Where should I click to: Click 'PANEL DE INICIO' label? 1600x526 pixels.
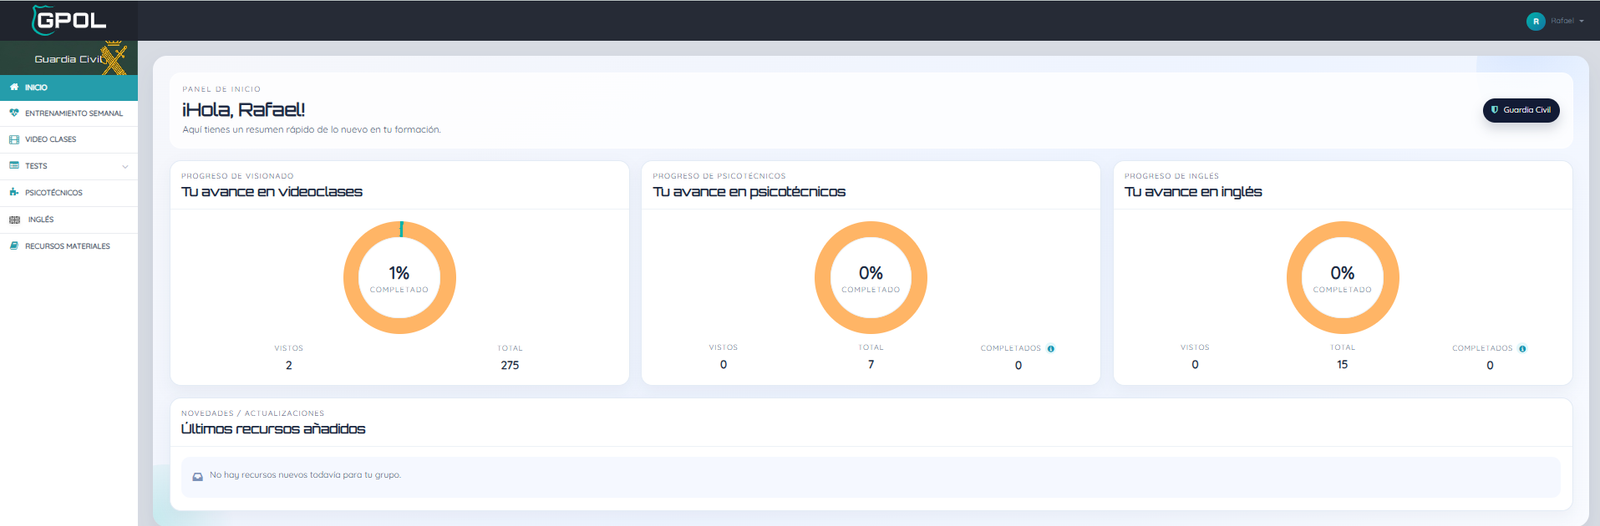(x=221, y=89)
